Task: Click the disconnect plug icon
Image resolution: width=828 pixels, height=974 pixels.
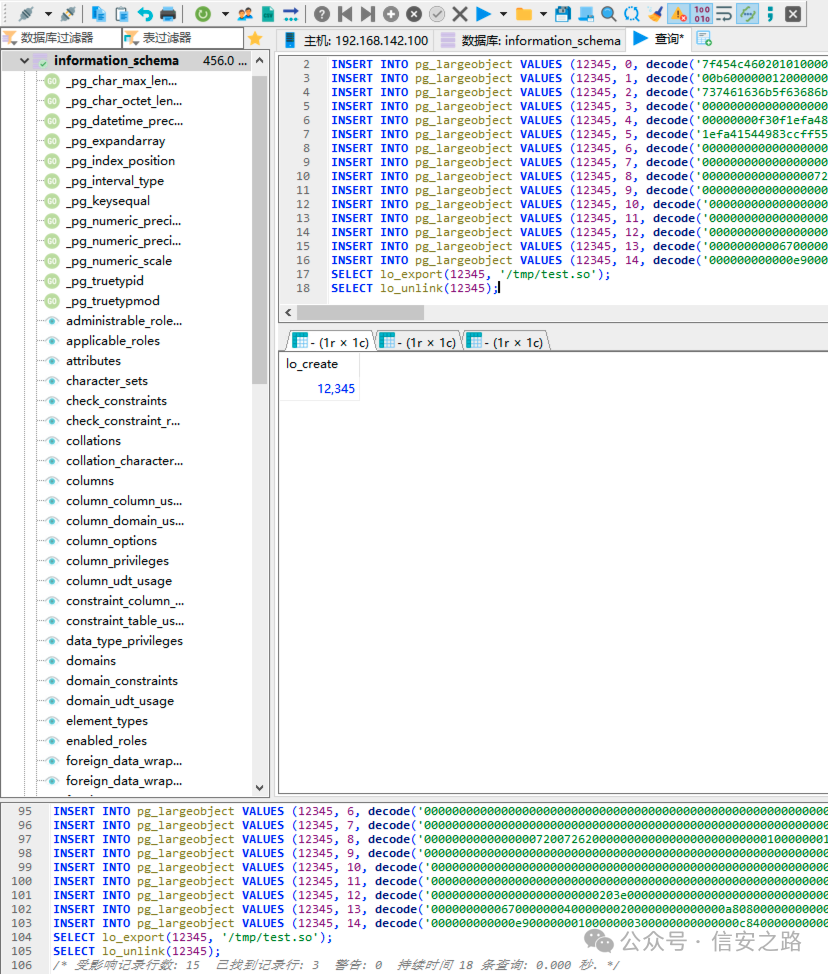Action: 68,14
